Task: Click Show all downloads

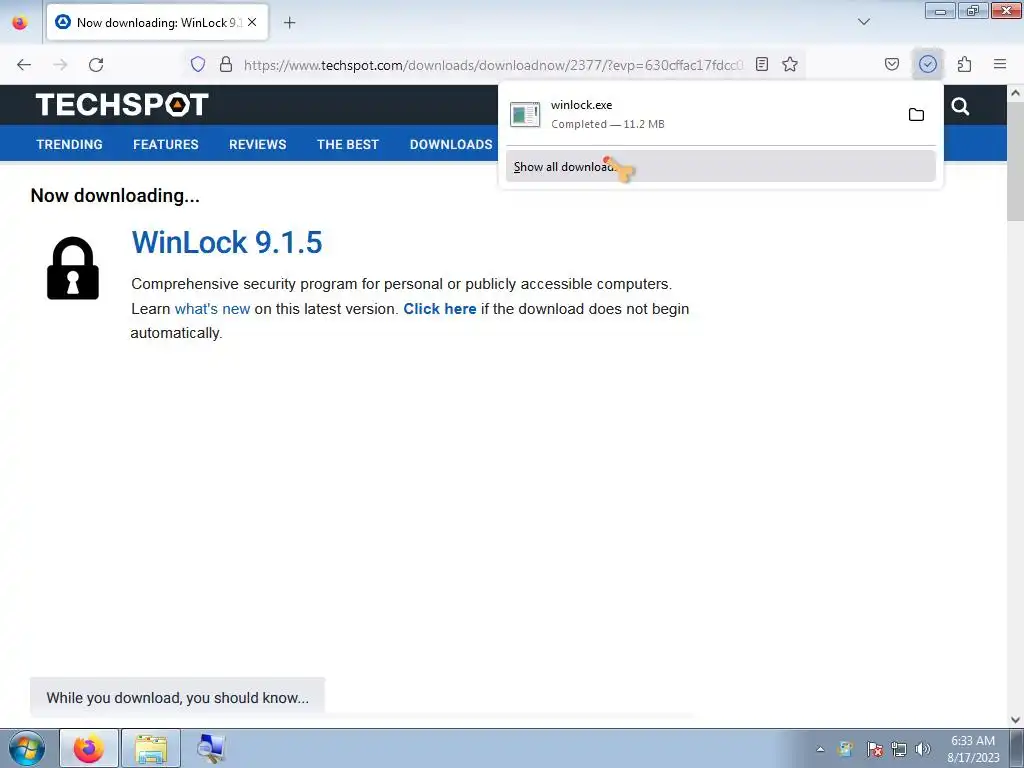Action: (x=720, y=167)
